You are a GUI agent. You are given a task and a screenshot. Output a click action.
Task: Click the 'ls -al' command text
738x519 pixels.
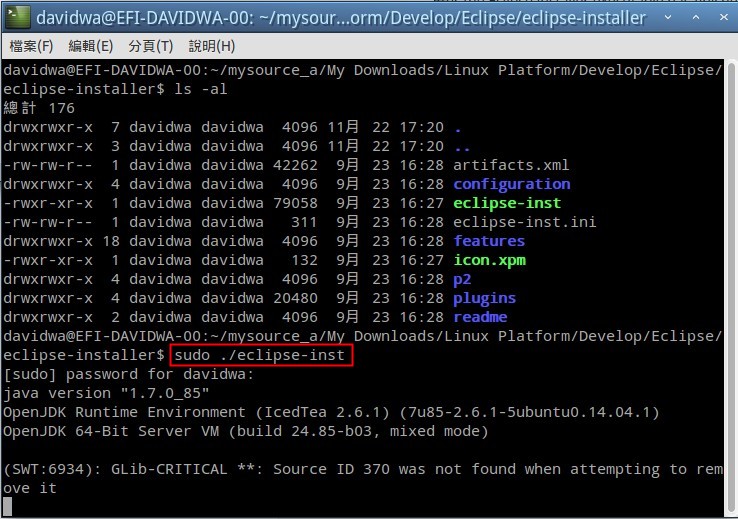click(x=201, y=89)
